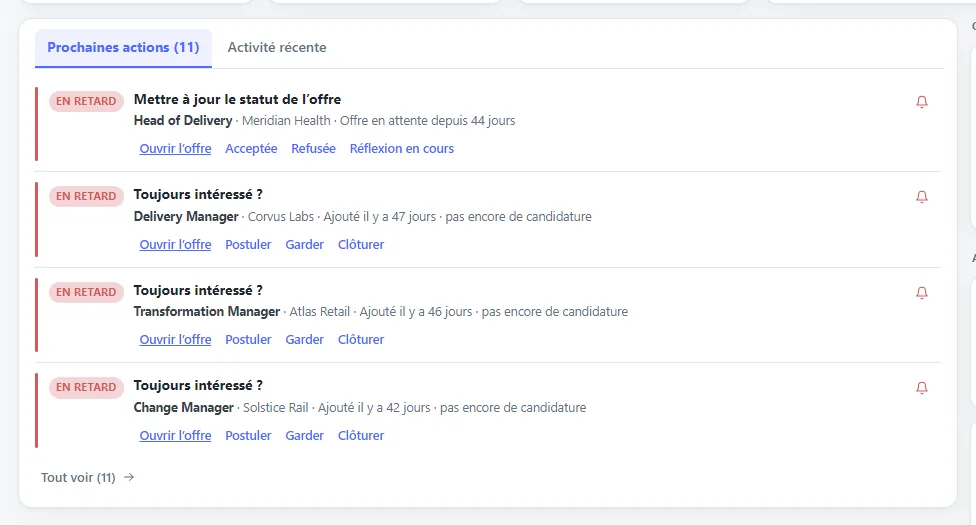The width and height of the screenshot is (976, 525).
Task: Click the Change Manager job title
Action: (184, 408)
